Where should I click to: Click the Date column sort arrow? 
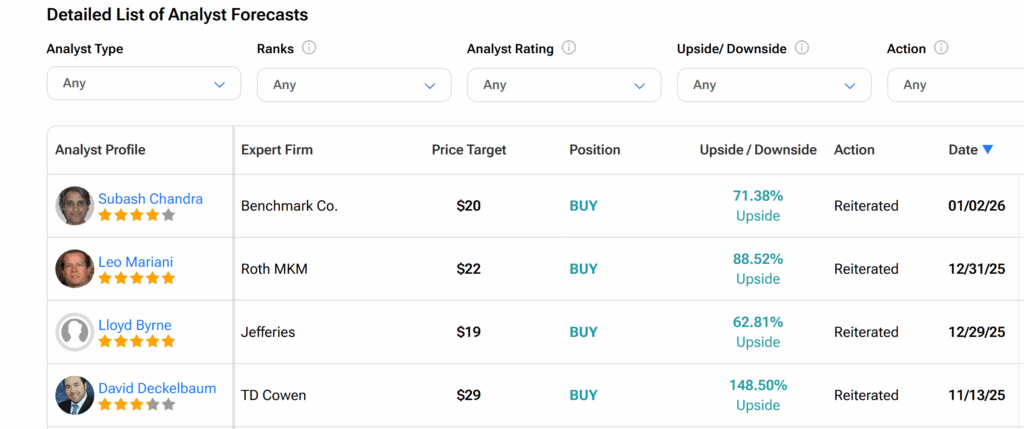[988, 150]
